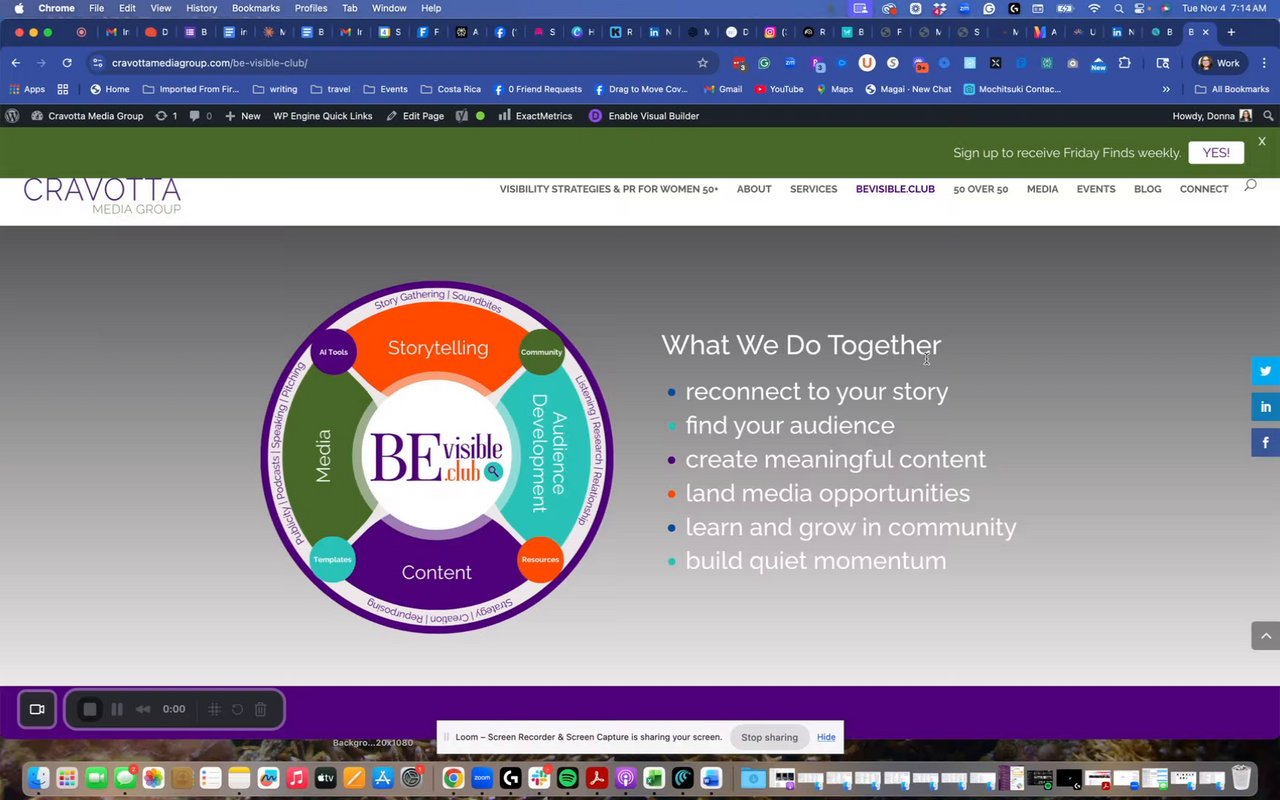Open the site search magnifier icon
Screen dimensions: 1280x800
pyautogui.click(x=1250, y=185)
